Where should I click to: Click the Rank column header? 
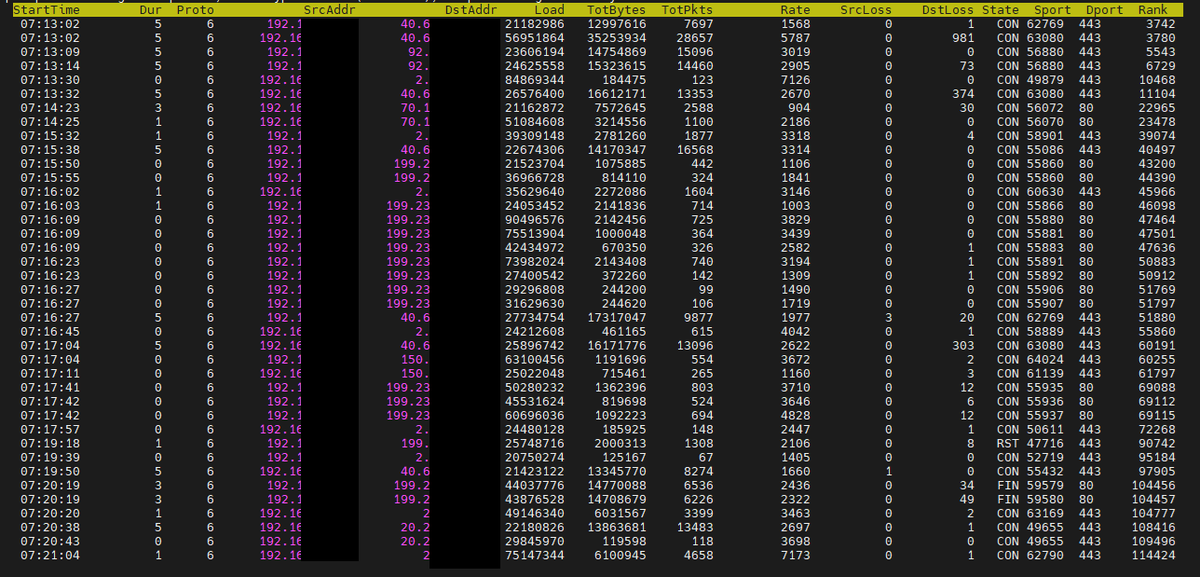pos(1153,9)
